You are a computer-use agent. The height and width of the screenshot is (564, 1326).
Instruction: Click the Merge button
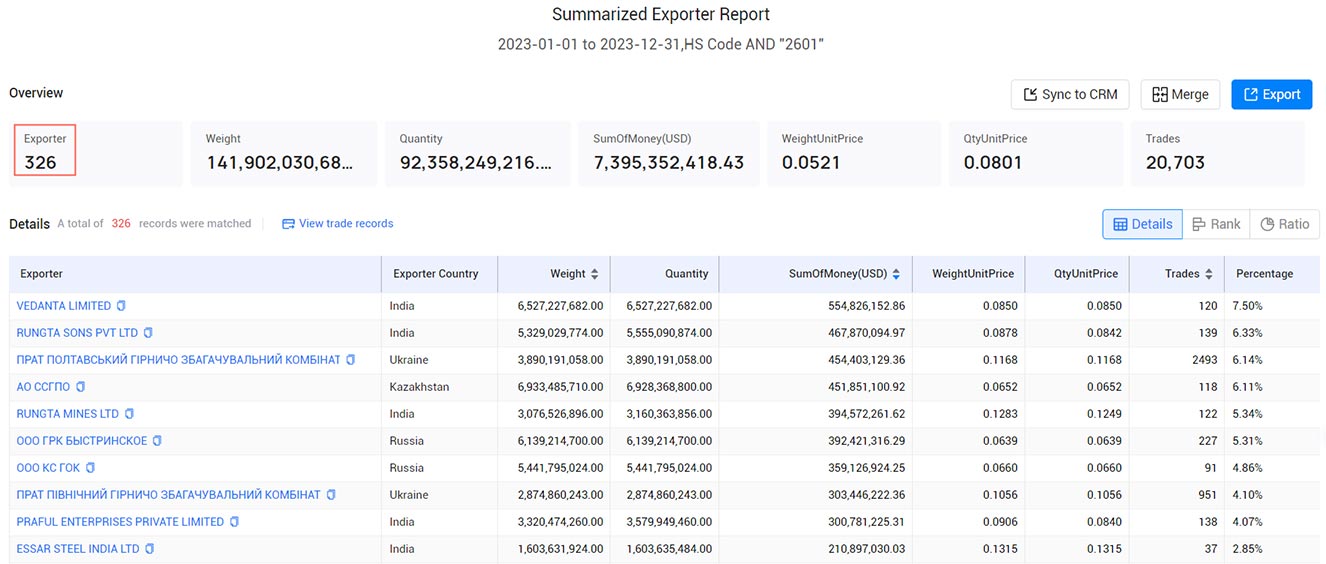[1180, 94]
